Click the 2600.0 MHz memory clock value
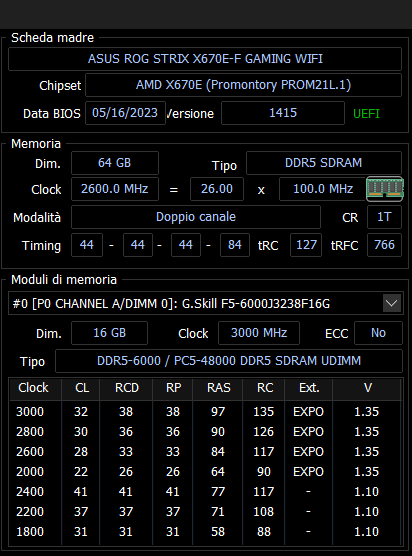This screenshot has width=412, height=556. [x=115, y=189]
